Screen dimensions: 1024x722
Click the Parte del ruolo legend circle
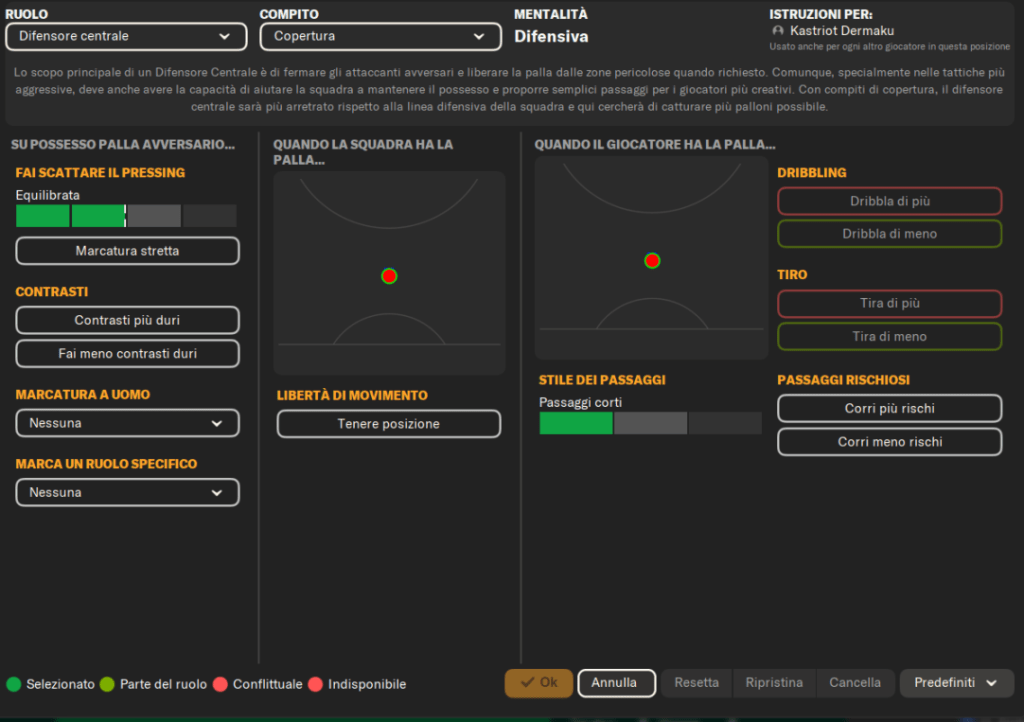click(107, 684)
